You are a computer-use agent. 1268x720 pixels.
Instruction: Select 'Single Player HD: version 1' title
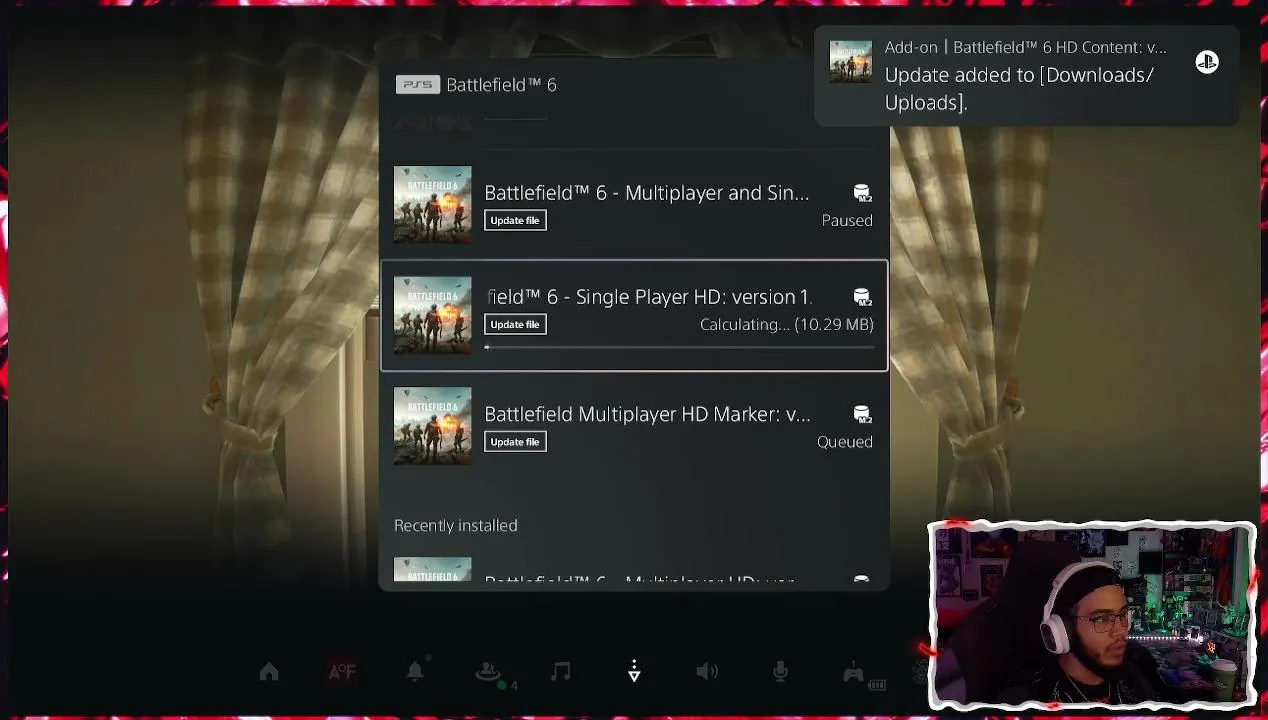point(648,297)
